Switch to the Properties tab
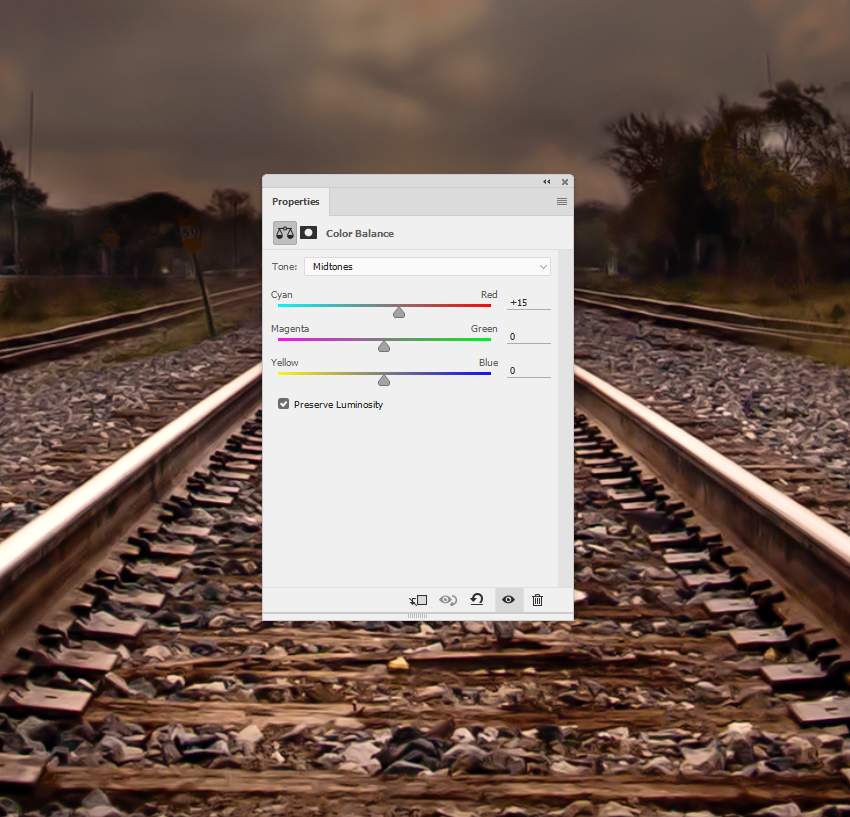Viewport: 850px width, 817px height. pos(296,202)
